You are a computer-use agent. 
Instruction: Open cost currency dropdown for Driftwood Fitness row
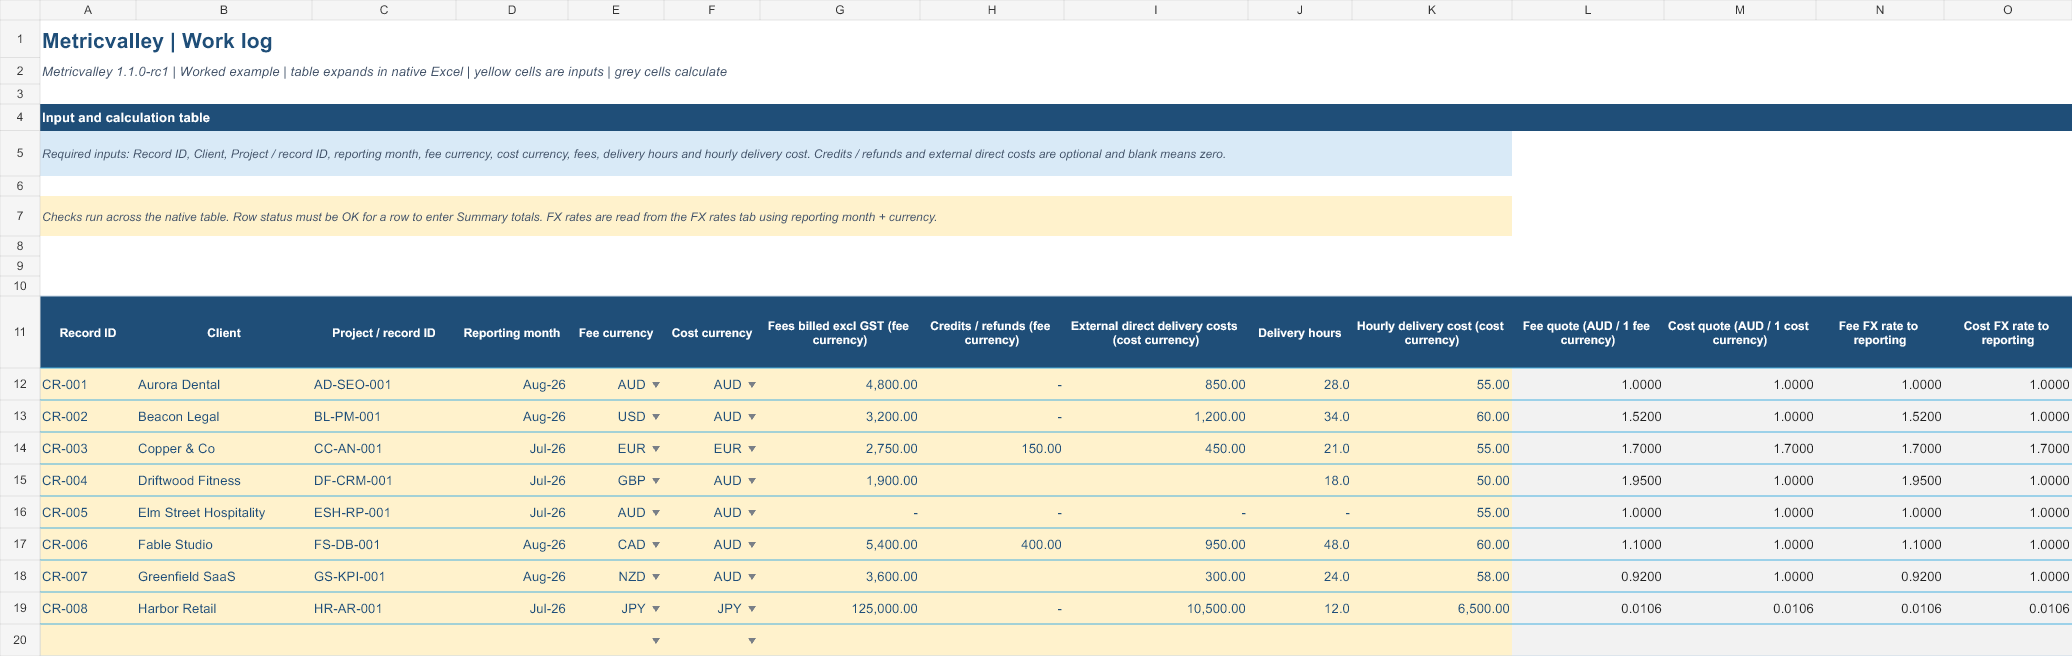[x=752, y=481]
